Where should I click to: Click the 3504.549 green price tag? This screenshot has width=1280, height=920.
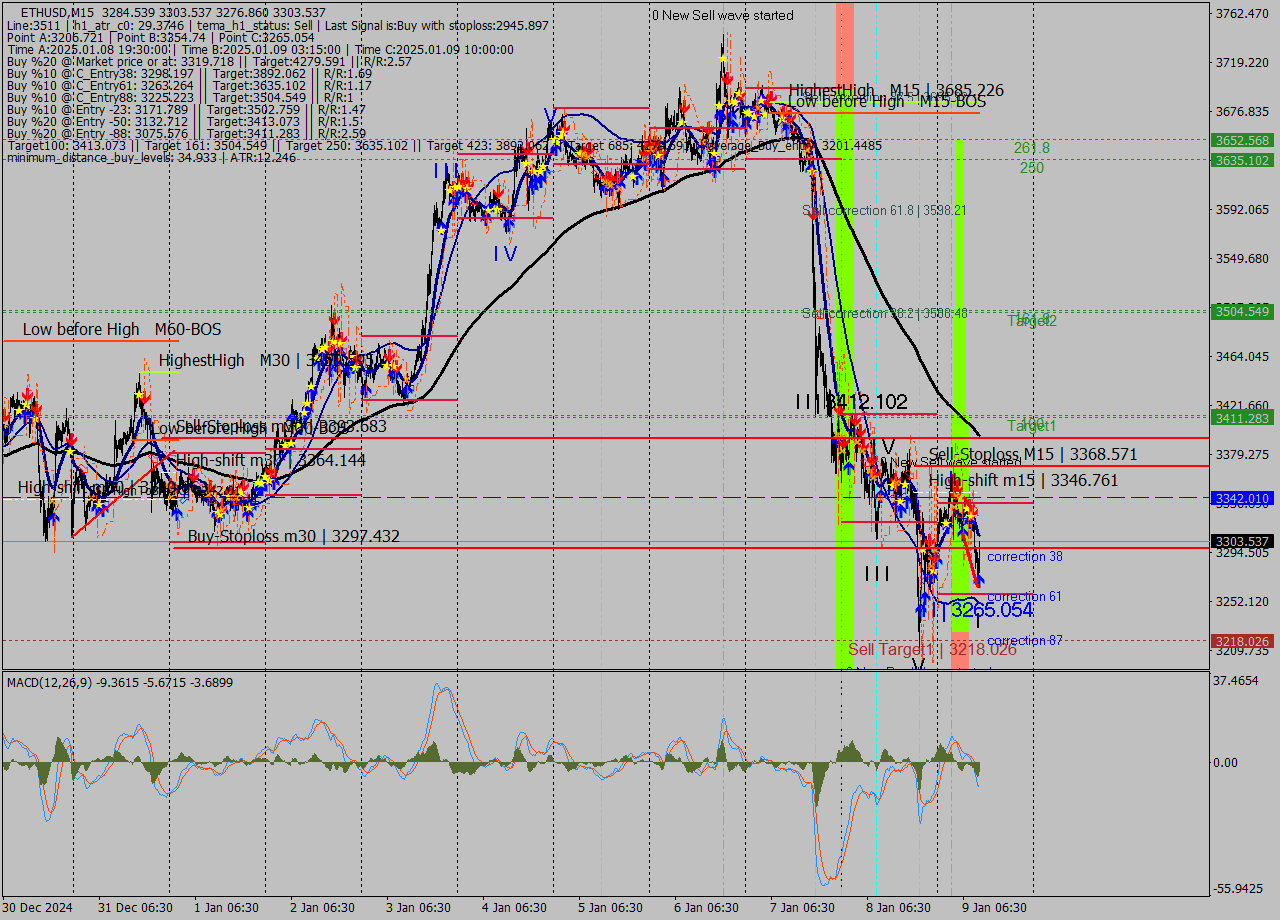click(x=1242, y=312)
